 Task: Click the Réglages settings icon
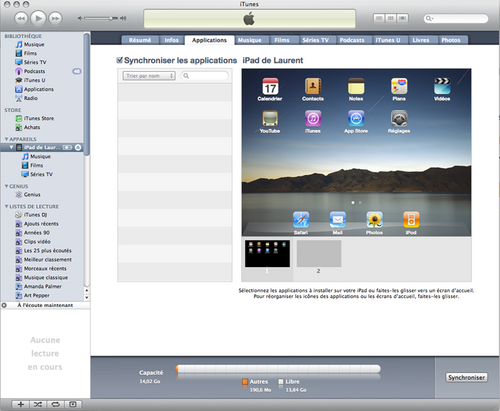tap(399, 118)
